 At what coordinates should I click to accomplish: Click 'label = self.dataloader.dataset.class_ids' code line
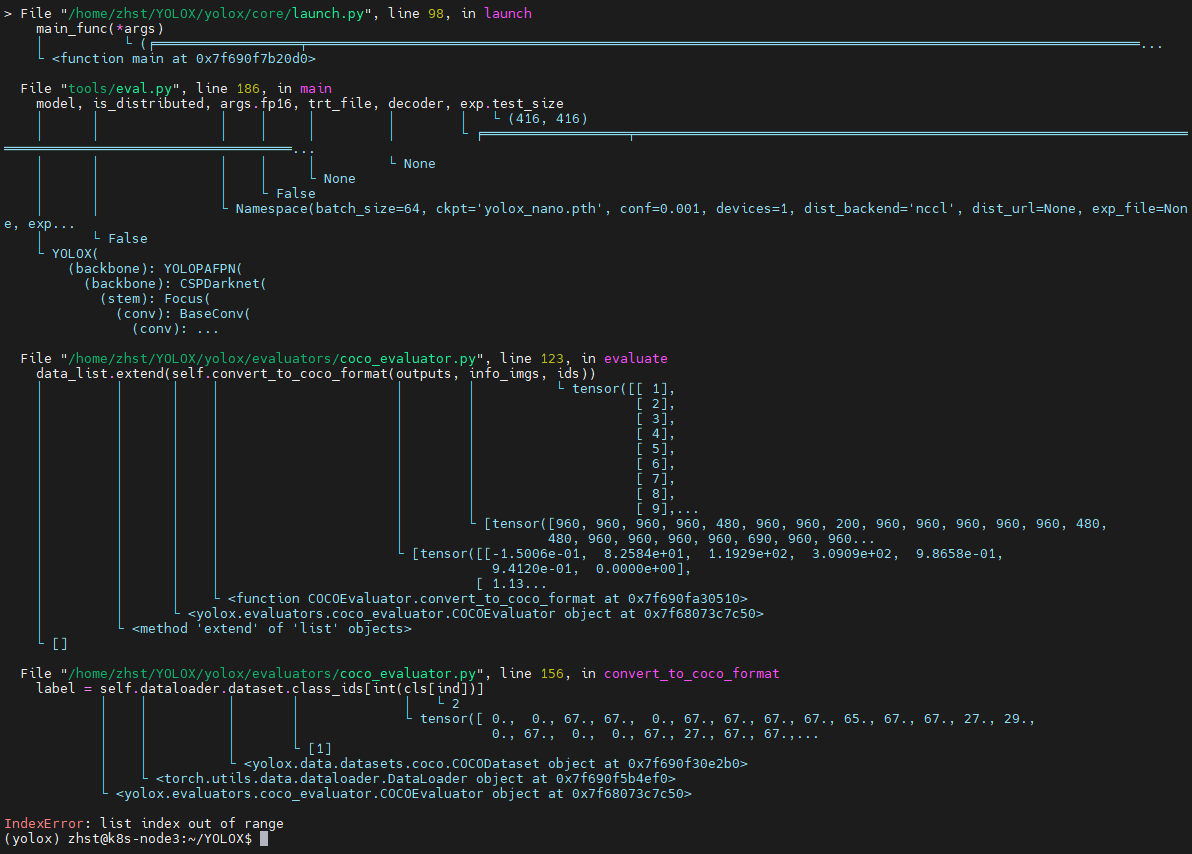point(259,688)
